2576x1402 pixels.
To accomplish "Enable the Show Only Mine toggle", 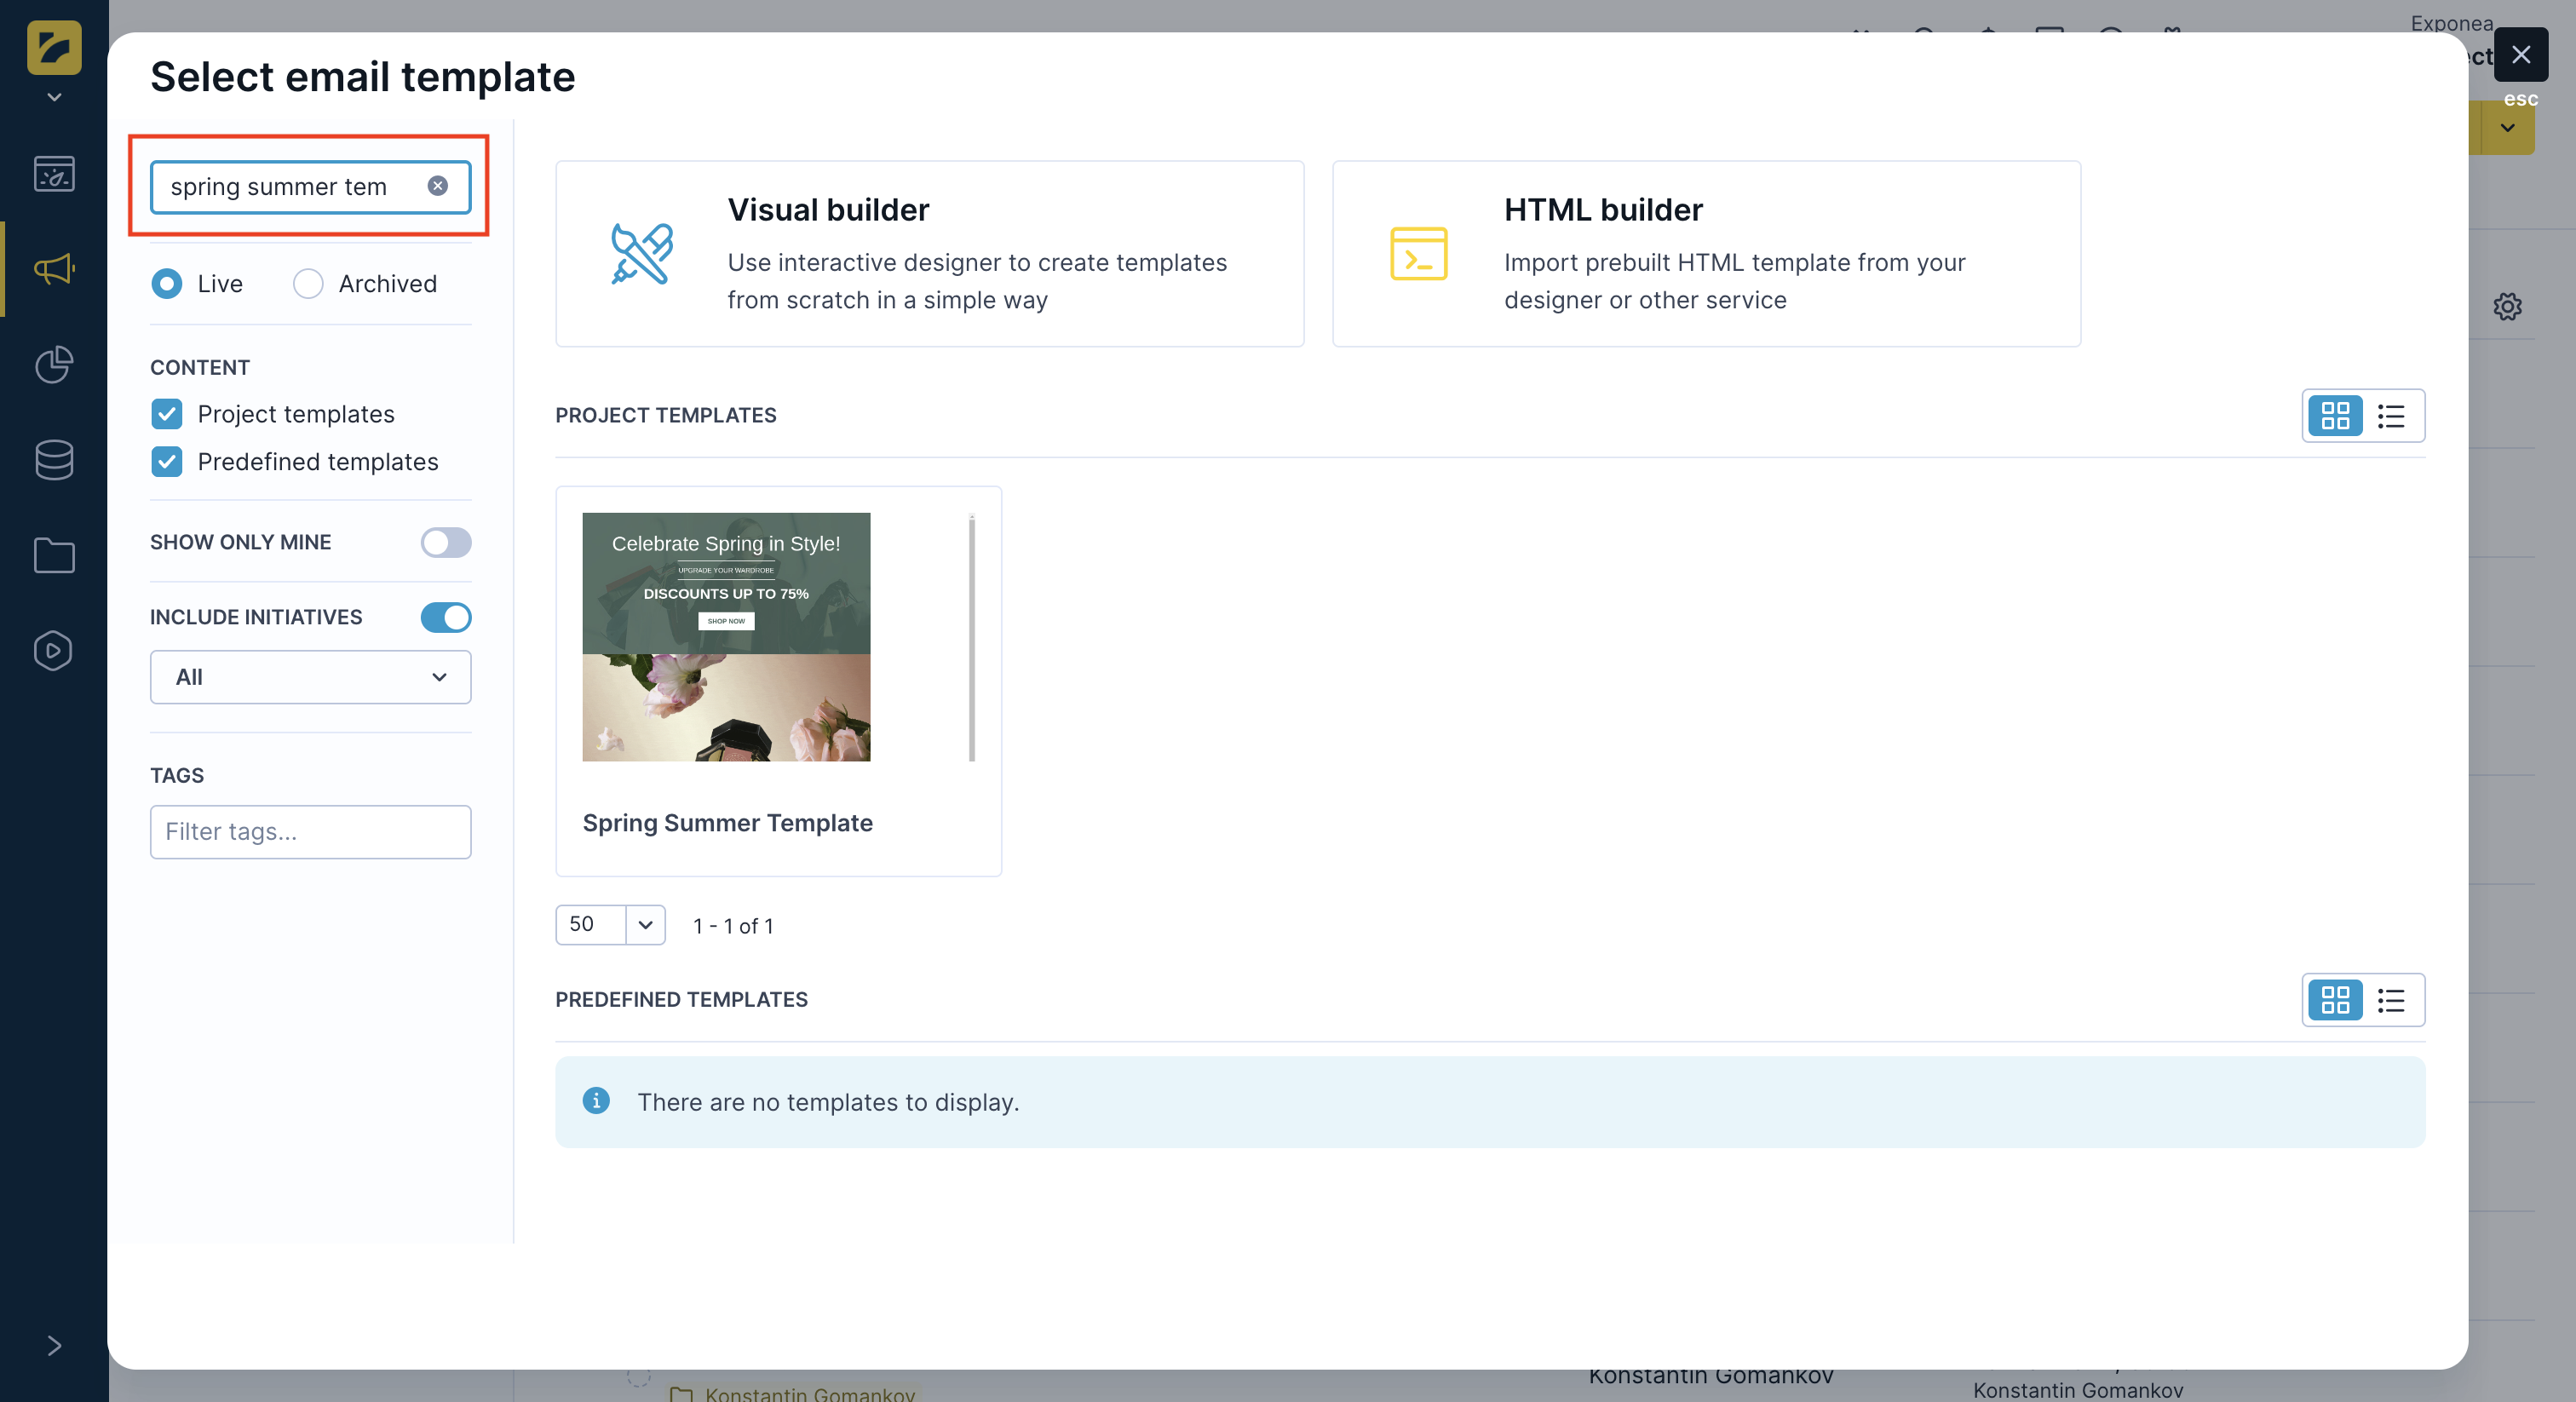I will 446,542.
